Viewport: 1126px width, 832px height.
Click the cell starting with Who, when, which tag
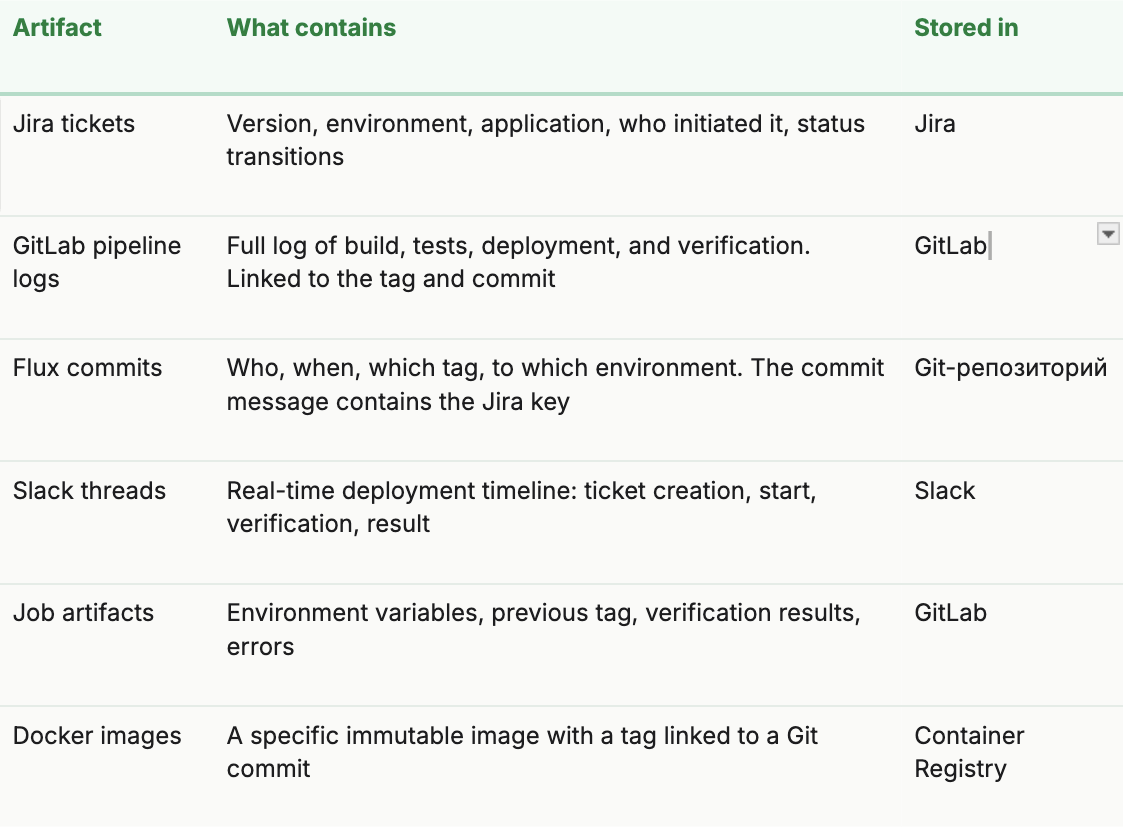555,384
